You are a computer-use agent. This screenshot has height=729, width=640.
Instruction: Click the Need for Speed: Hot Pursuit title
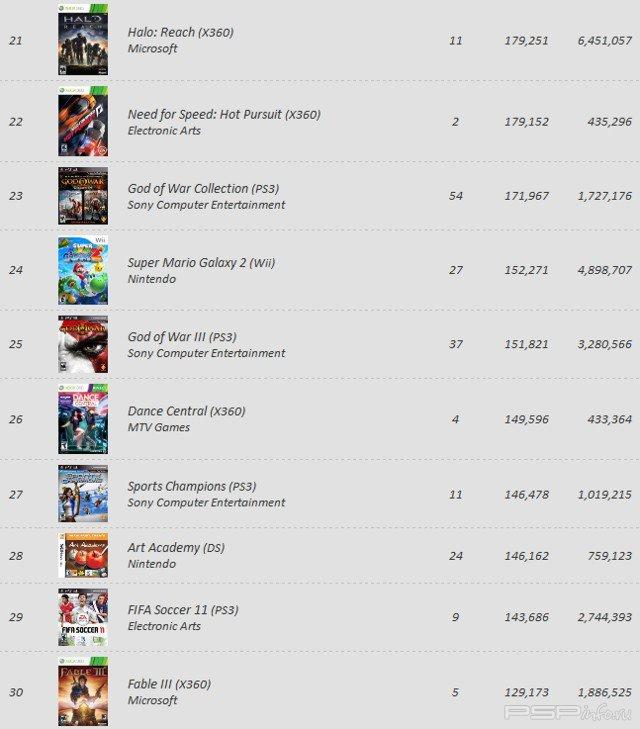pos(224,114)
